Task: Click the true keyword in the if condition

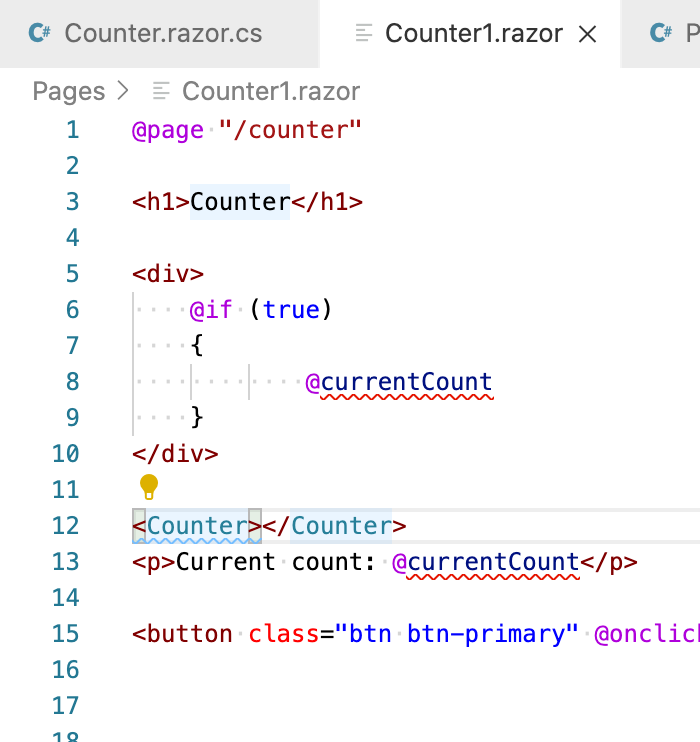Action: tap(292, 310)
